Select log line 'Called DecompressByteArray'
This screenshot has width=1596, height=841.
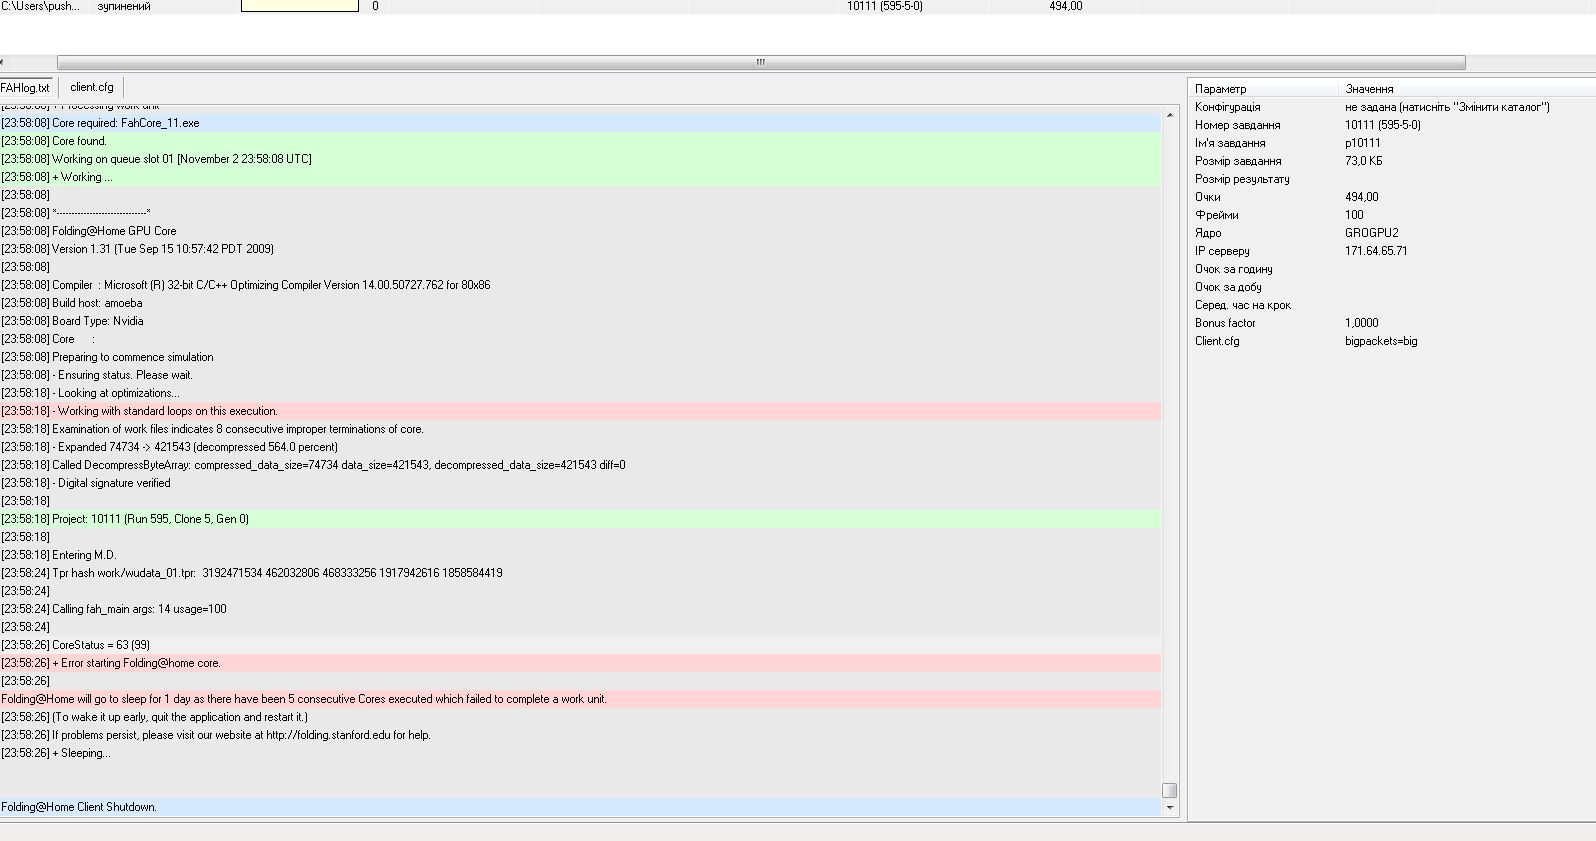pyautogui.click(x=580, y=465)
